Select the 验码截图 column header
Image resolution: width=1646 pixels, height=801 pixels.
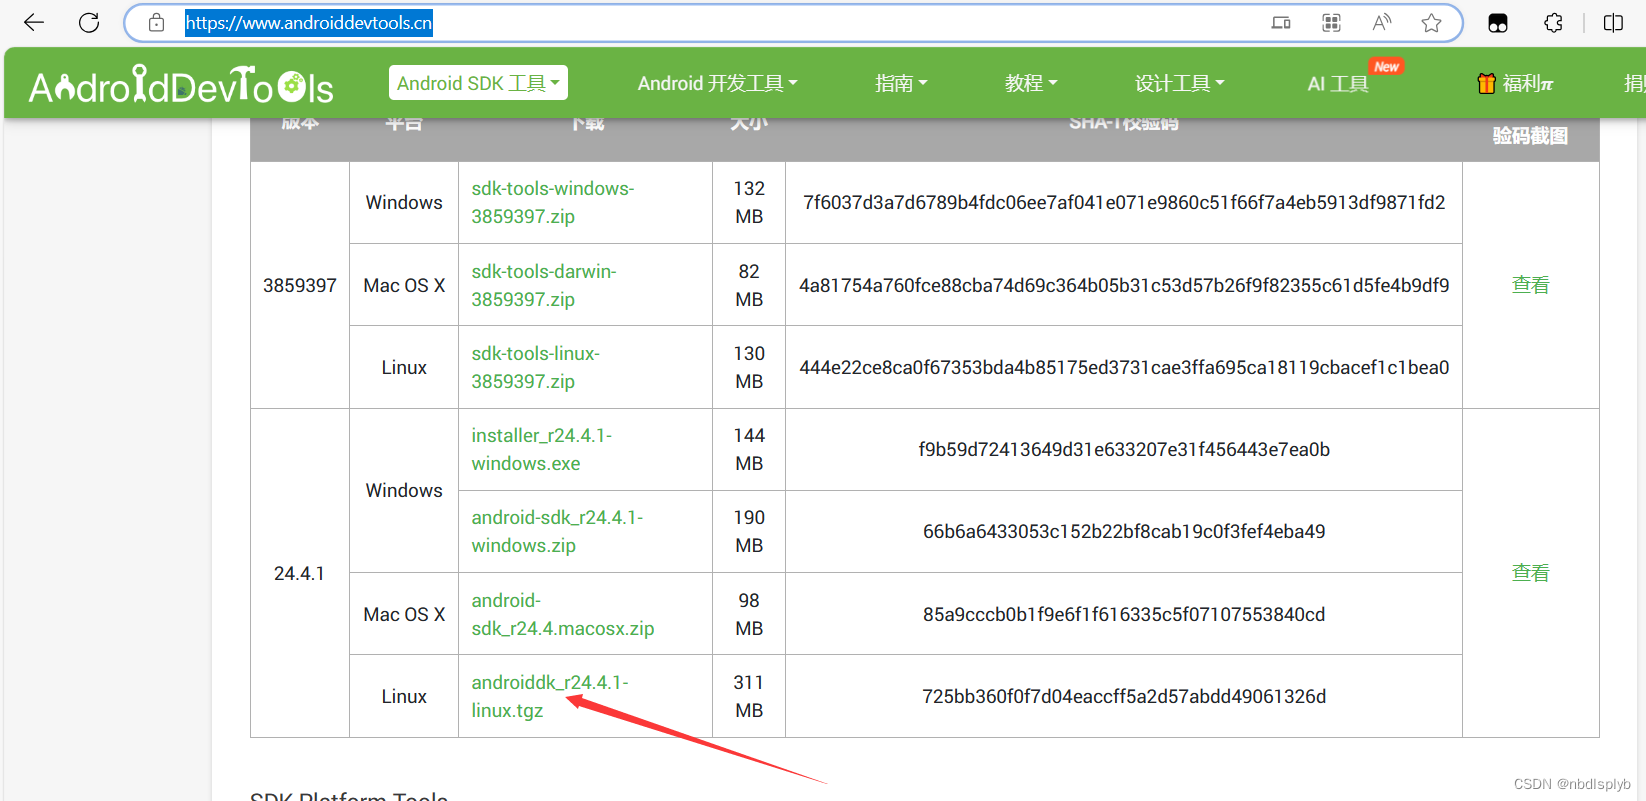pos(1530,136)
